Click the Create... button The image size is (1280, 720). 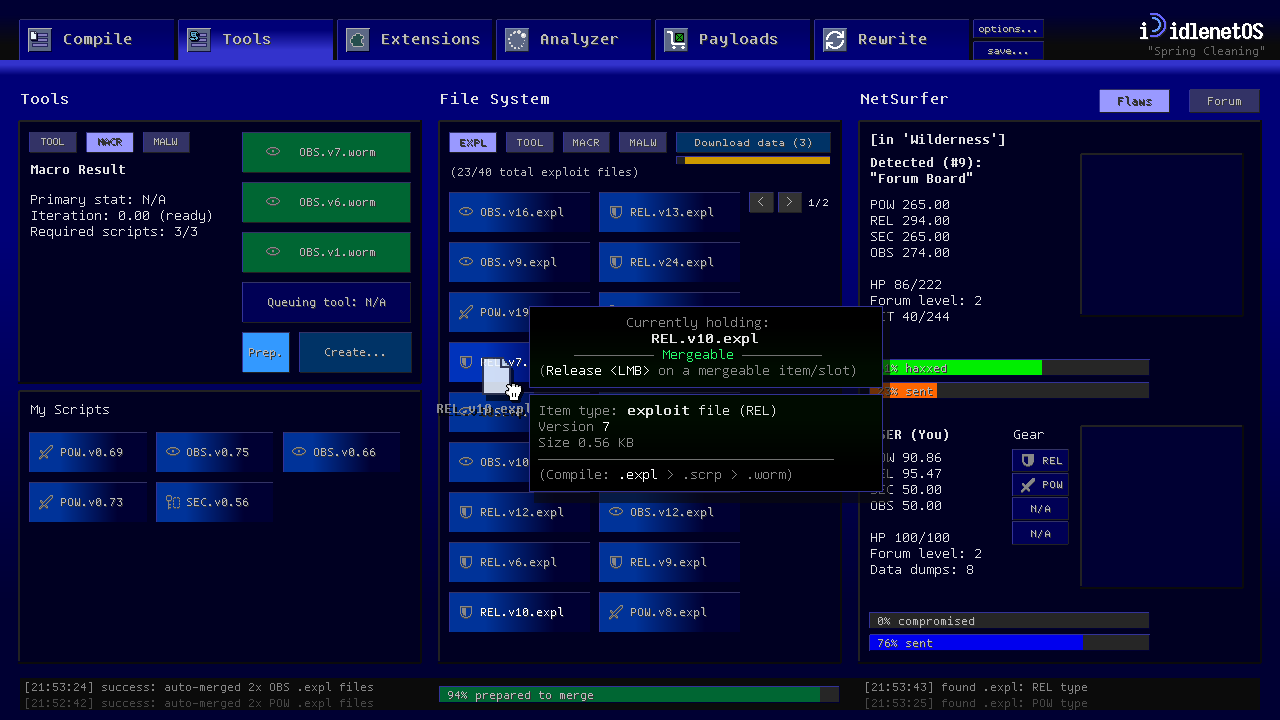pyautogui.click(x=354, y=352)
